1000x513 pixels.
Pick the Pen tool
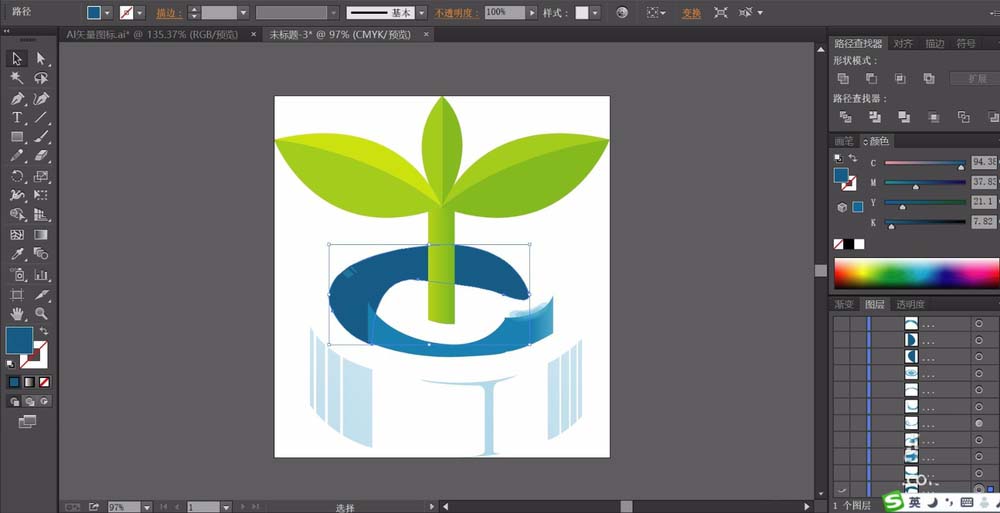click(x=17, y=98)
